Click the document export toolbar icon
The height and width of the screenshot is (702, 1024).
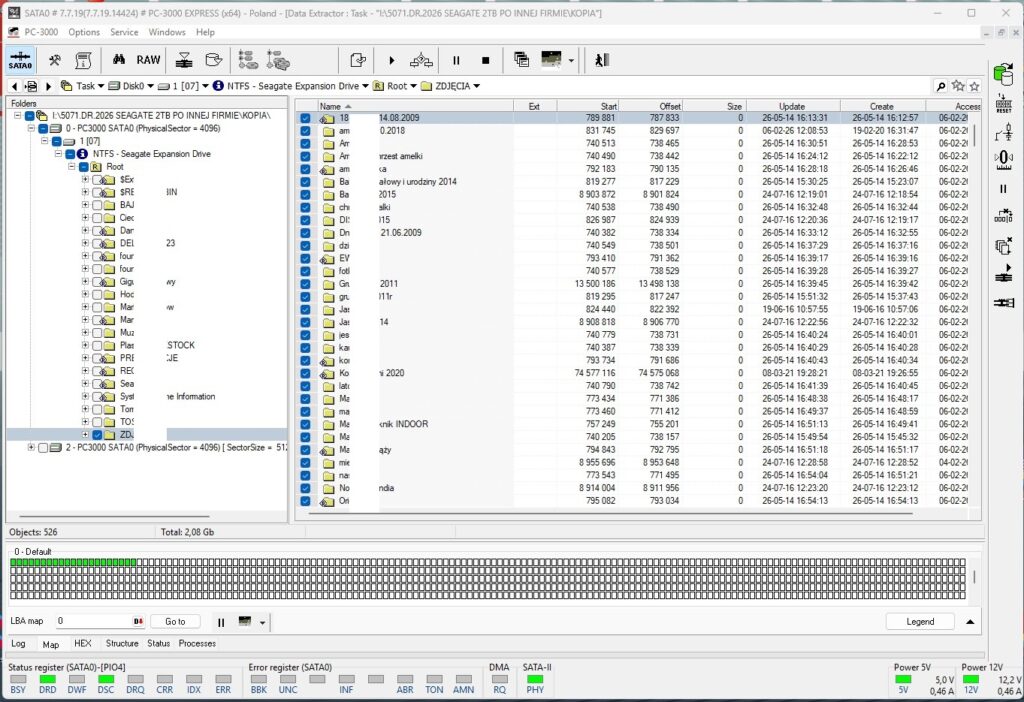(358, 60)
